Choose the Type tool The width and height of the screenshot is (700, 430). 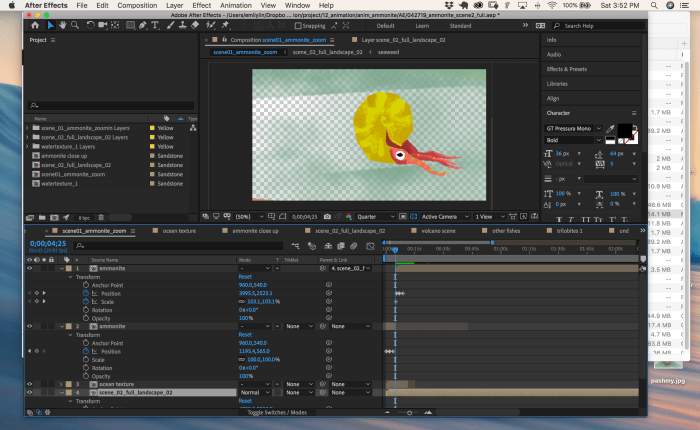pos(155,25)
